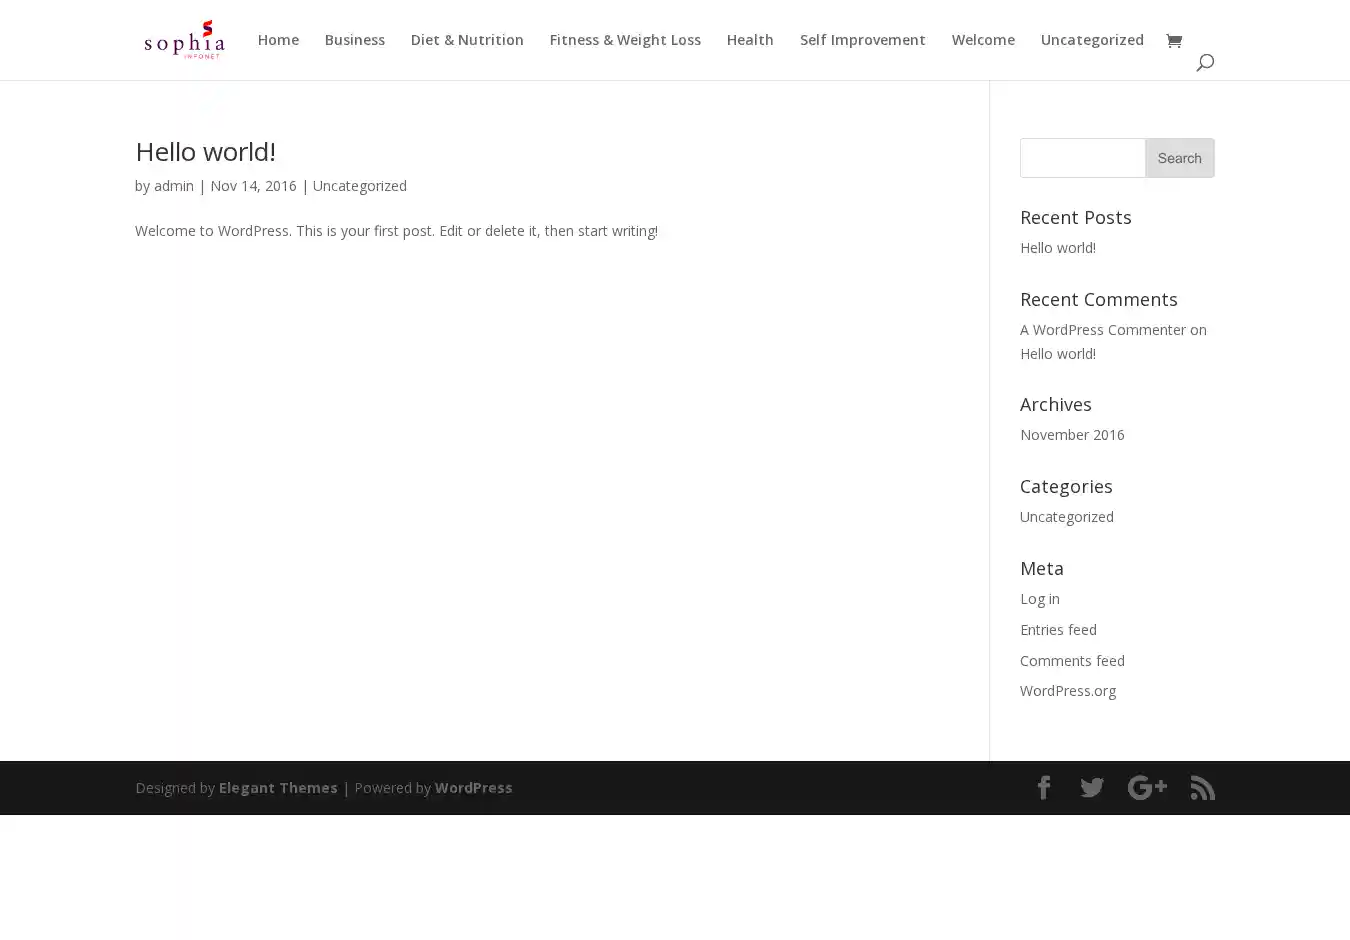Focus the sidebar search text field
Screen dimensions: 1350x940
pyautogui.click(x=1082, y=158)
